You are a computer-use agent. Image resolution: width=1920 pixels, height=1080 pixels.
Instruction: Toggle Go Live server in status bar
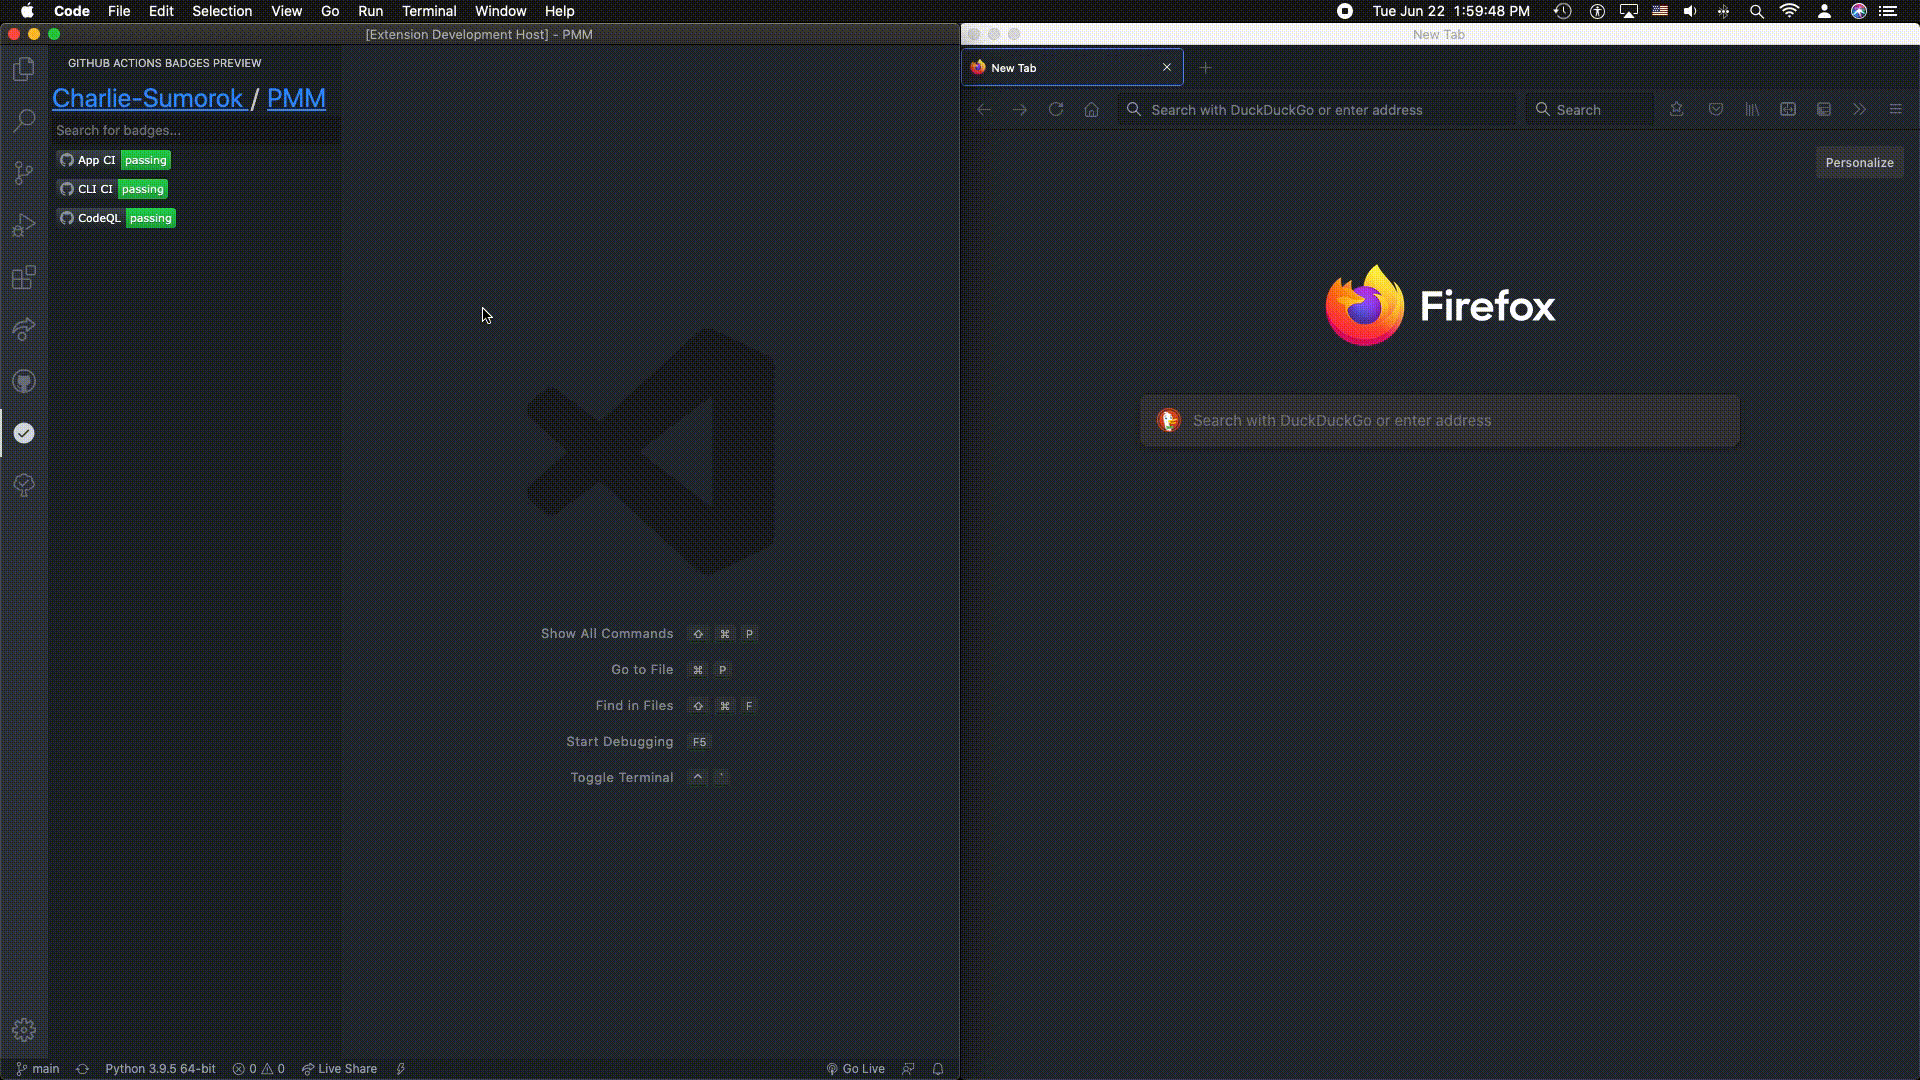(856, 1069)
